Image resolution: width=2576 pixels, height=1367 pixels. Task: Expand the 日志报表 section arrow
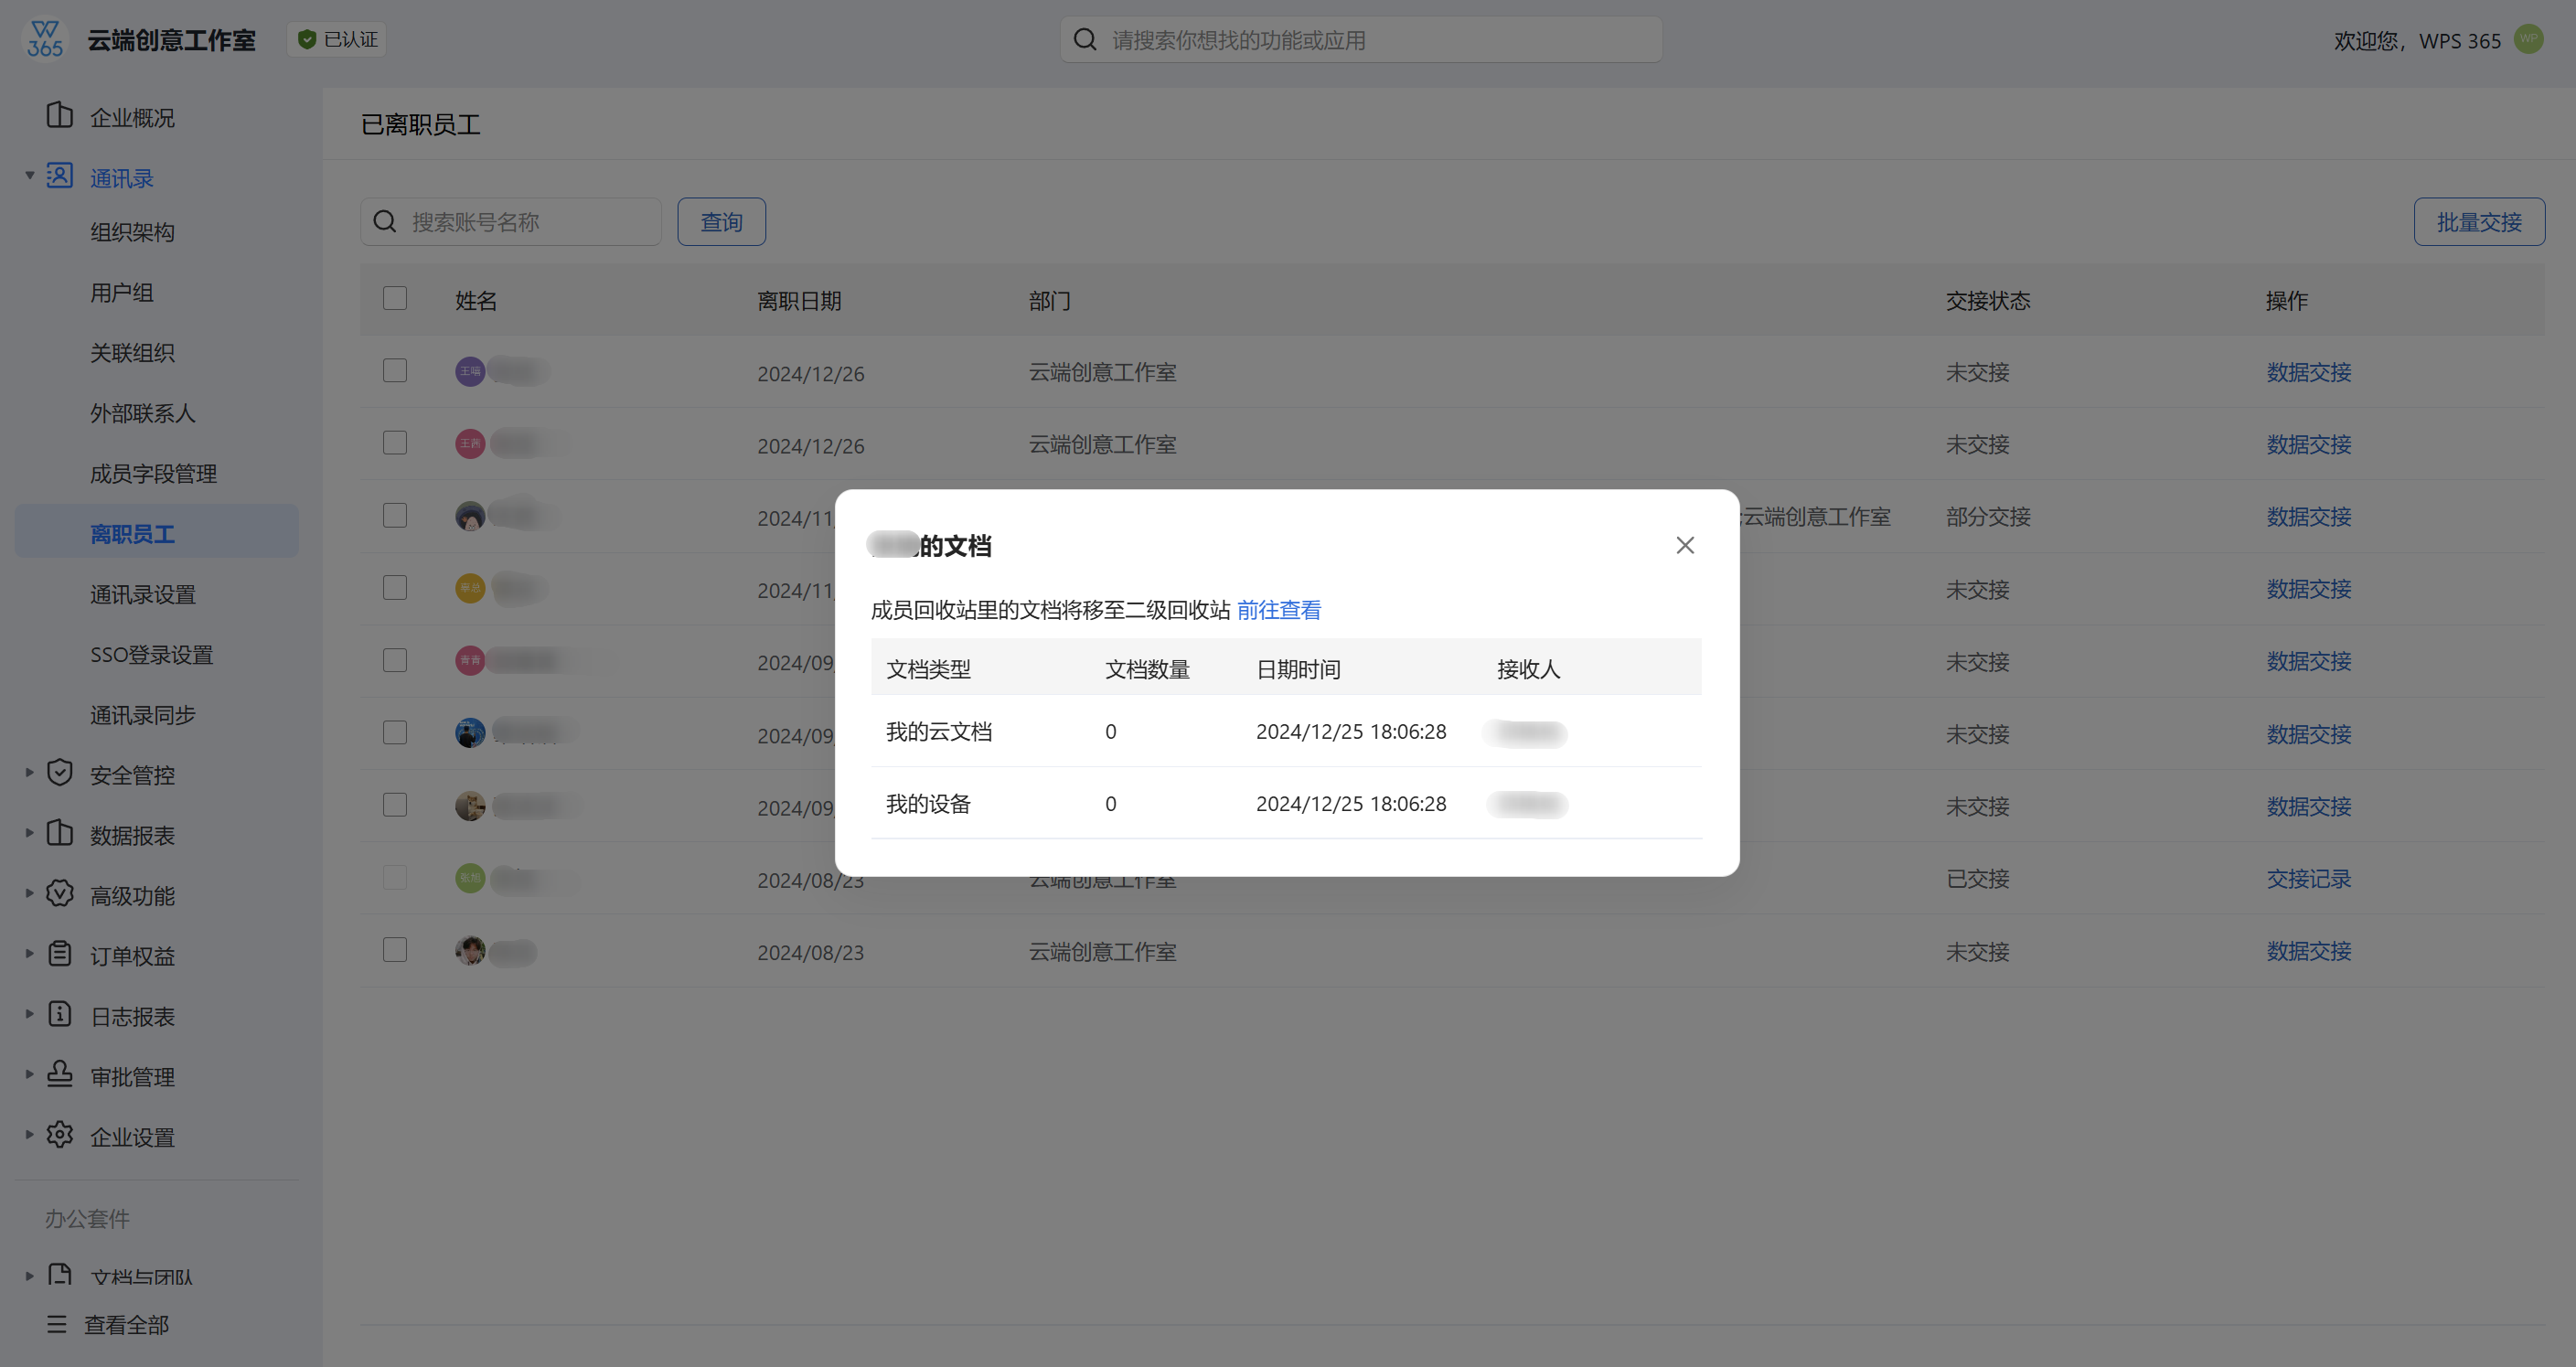(29, 1015)
